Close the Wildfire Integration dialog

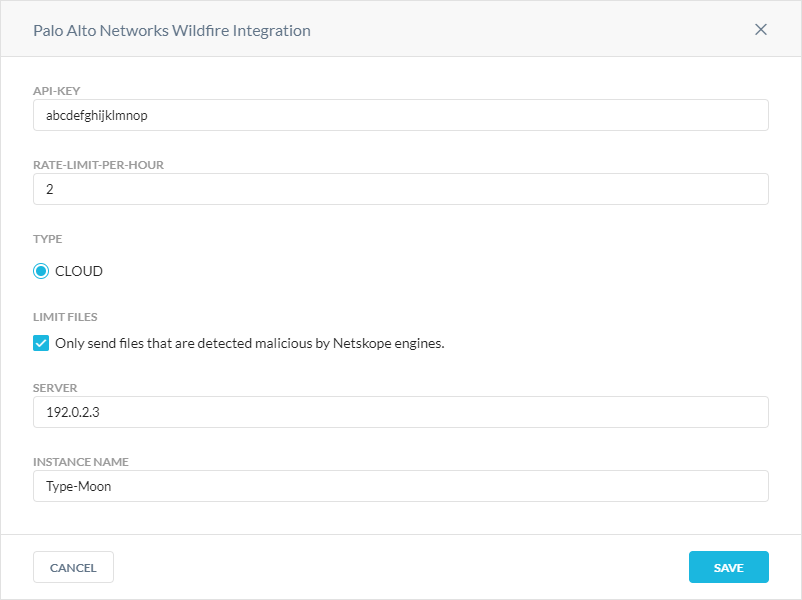click(761, 30)
